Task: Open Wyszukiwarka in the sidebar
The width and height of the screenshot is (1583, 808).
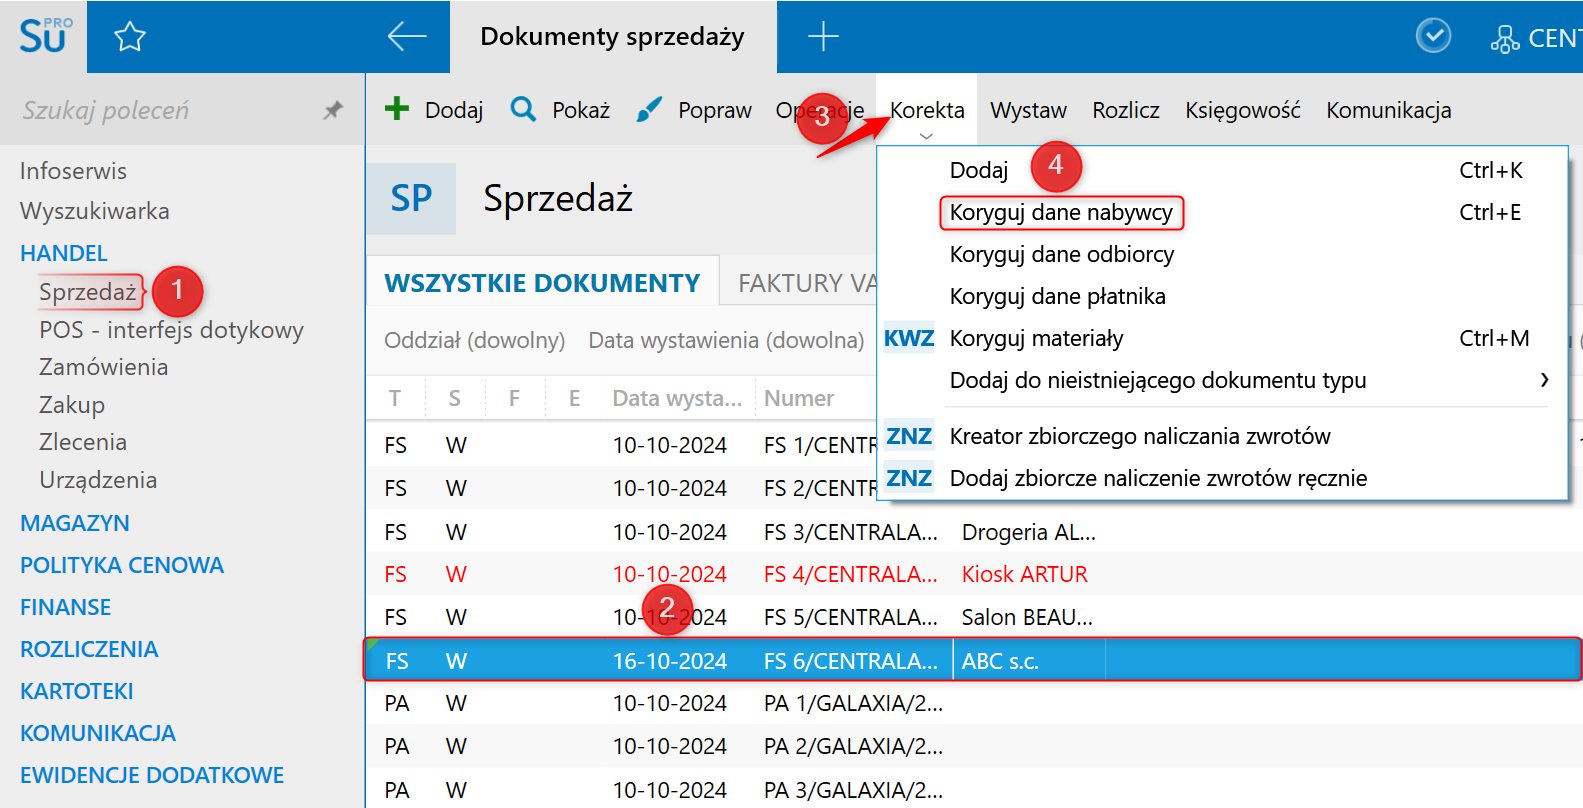Action: tap(95, 211)
